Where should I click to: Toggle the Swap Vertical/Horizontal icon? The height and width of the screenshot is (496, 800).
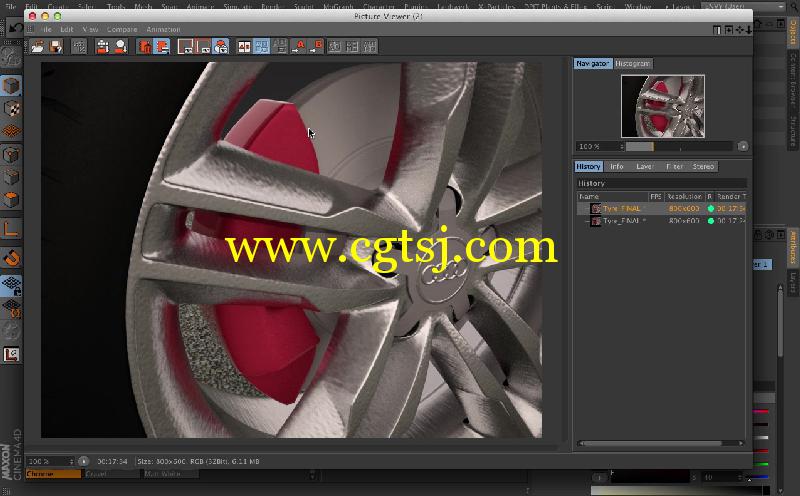click(352, 47)
